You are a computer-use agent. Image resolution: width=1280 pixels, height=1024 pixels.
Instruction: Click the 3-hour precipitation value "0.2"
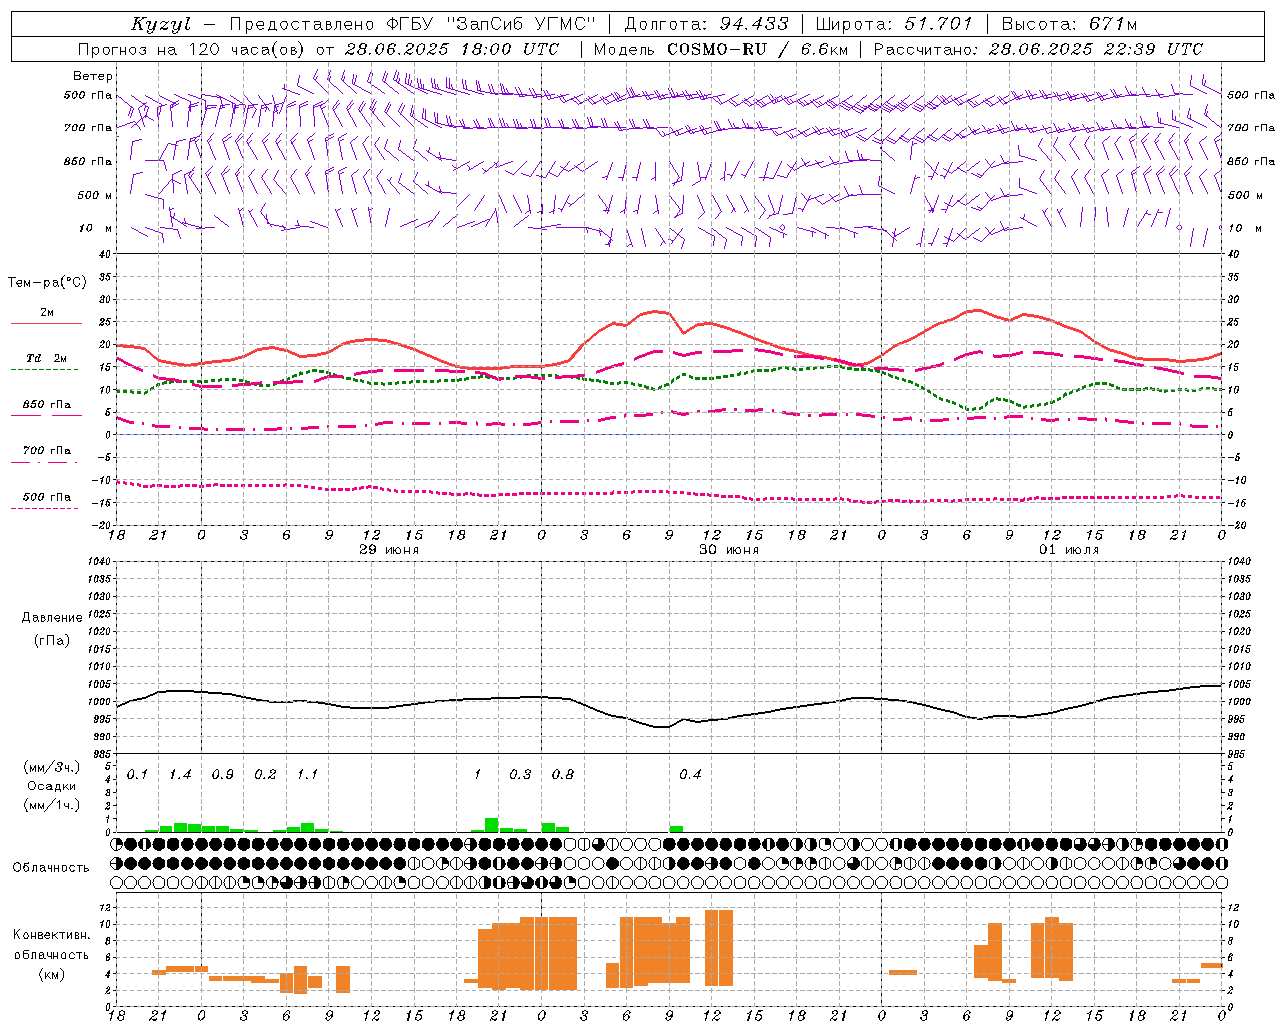coord(265,775)
